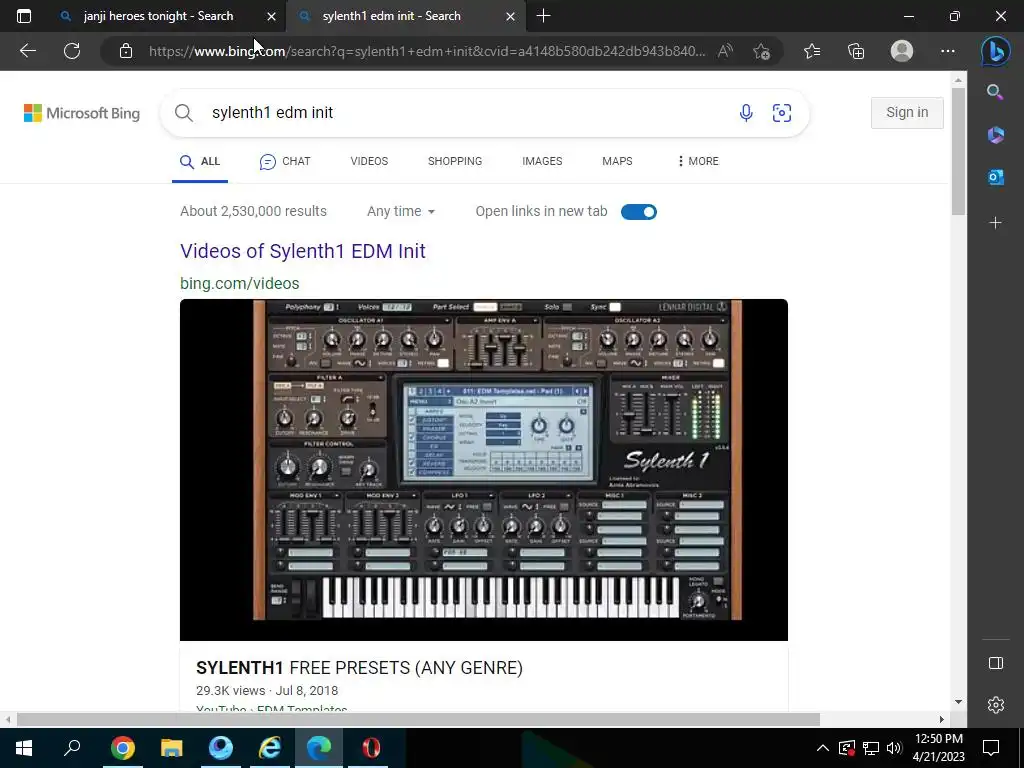Open the notification center
This screenshot has width=1024, height=768.
[x=991, y=748]
